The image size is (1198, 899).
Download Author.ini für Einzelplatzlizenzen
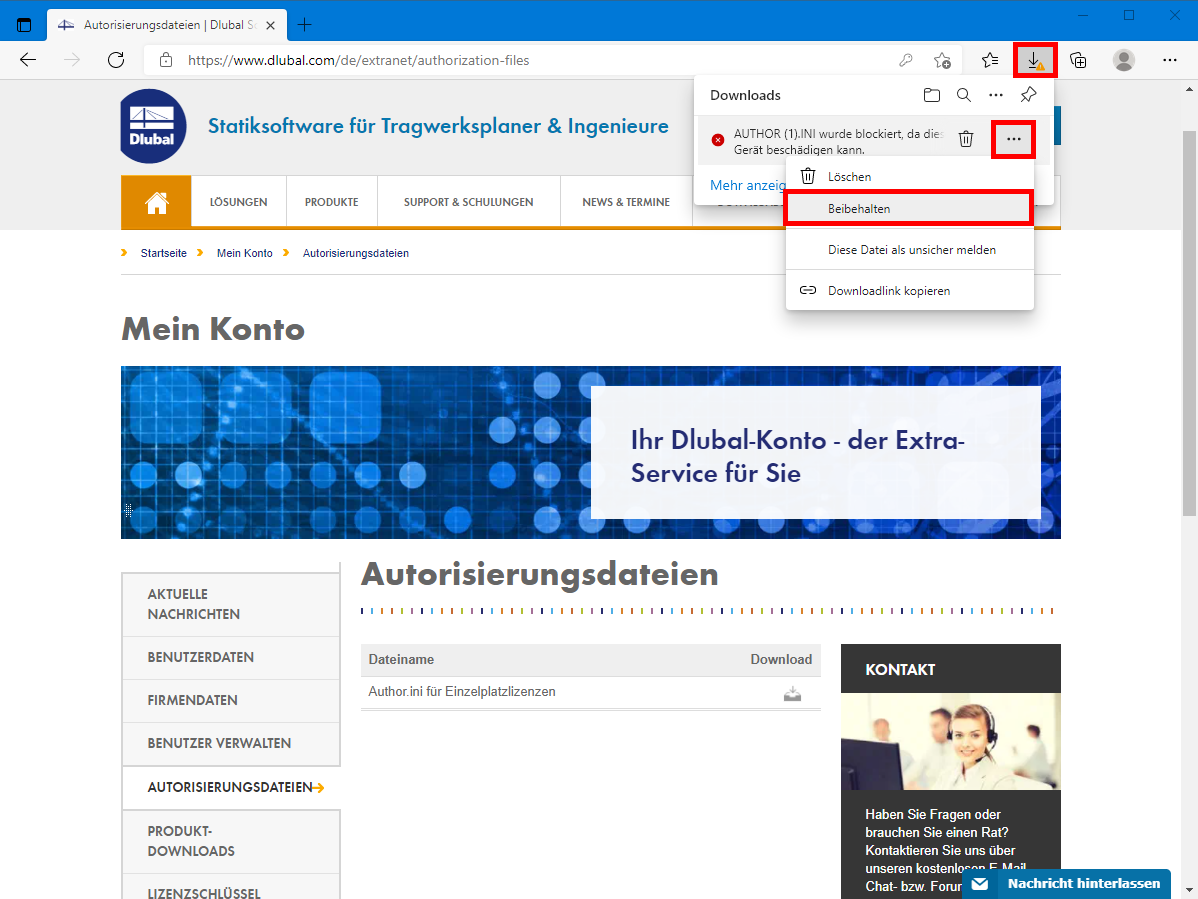(792, 692)
